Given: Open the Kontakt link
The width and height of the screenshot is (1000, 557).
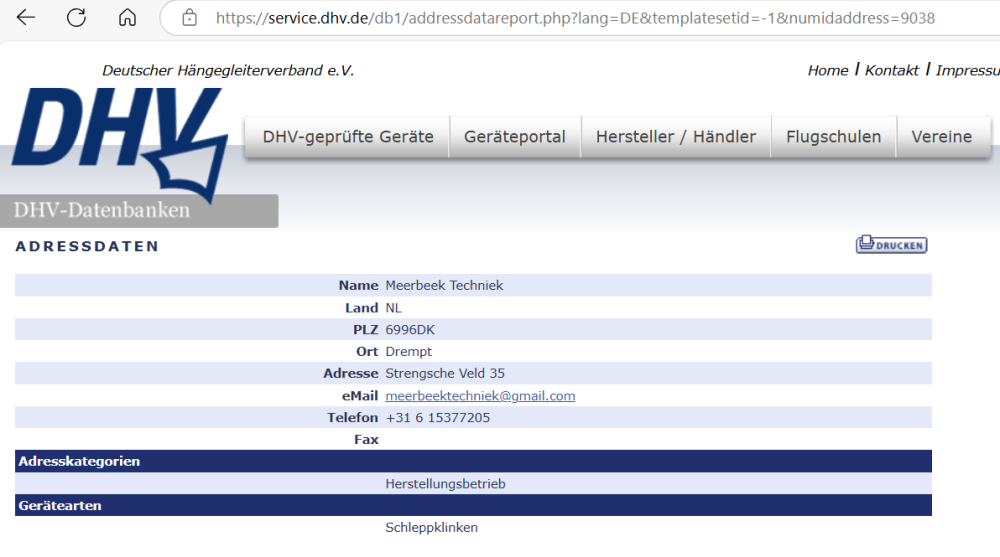Looking at the screenshot, I should click(x=892, y=70).
